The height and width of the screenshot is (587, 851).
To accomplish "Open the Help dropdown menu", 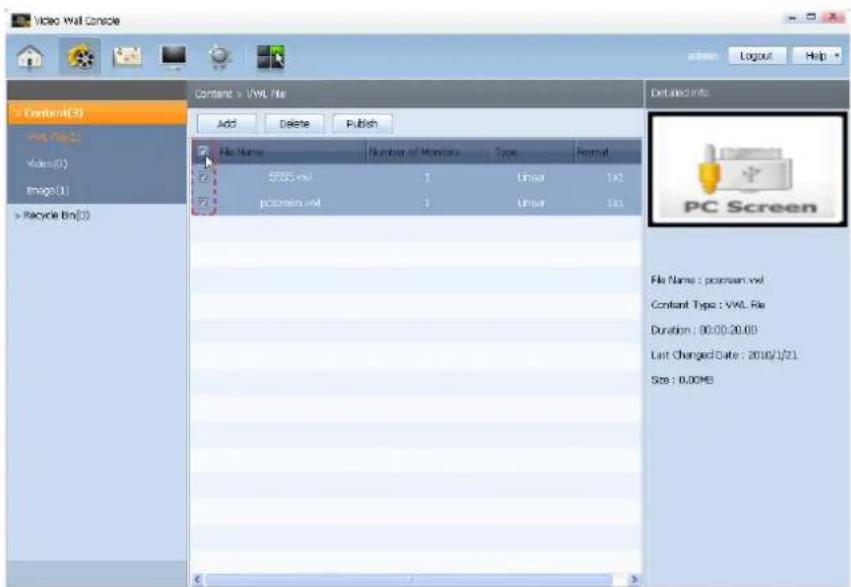I will (818, 55).
